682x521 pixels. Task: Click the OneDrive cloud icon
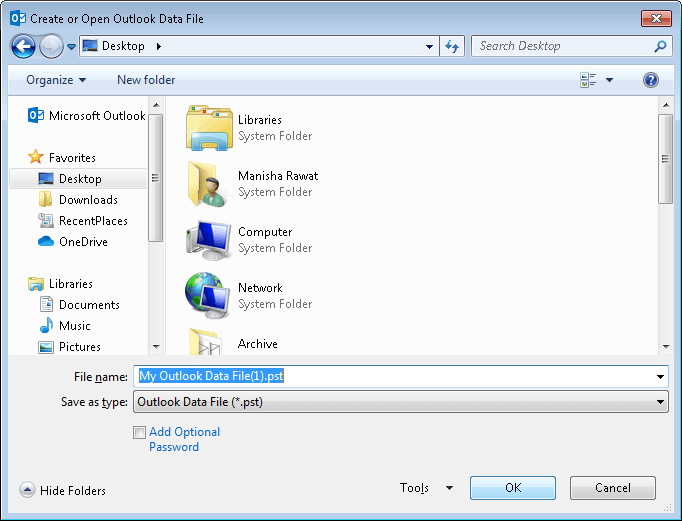[46, 241]
